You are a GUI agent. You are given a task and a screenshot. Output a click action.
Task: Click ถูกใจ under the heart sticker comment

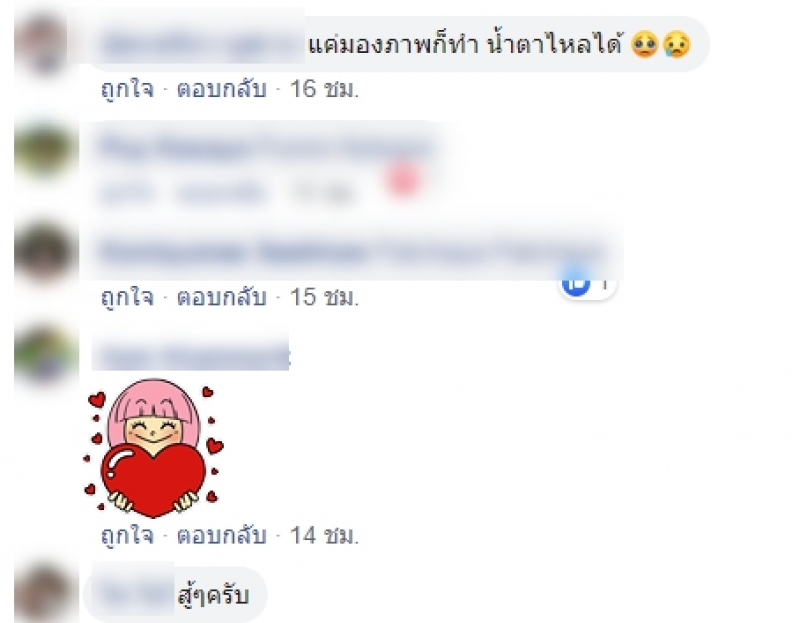tap(128, 535)
